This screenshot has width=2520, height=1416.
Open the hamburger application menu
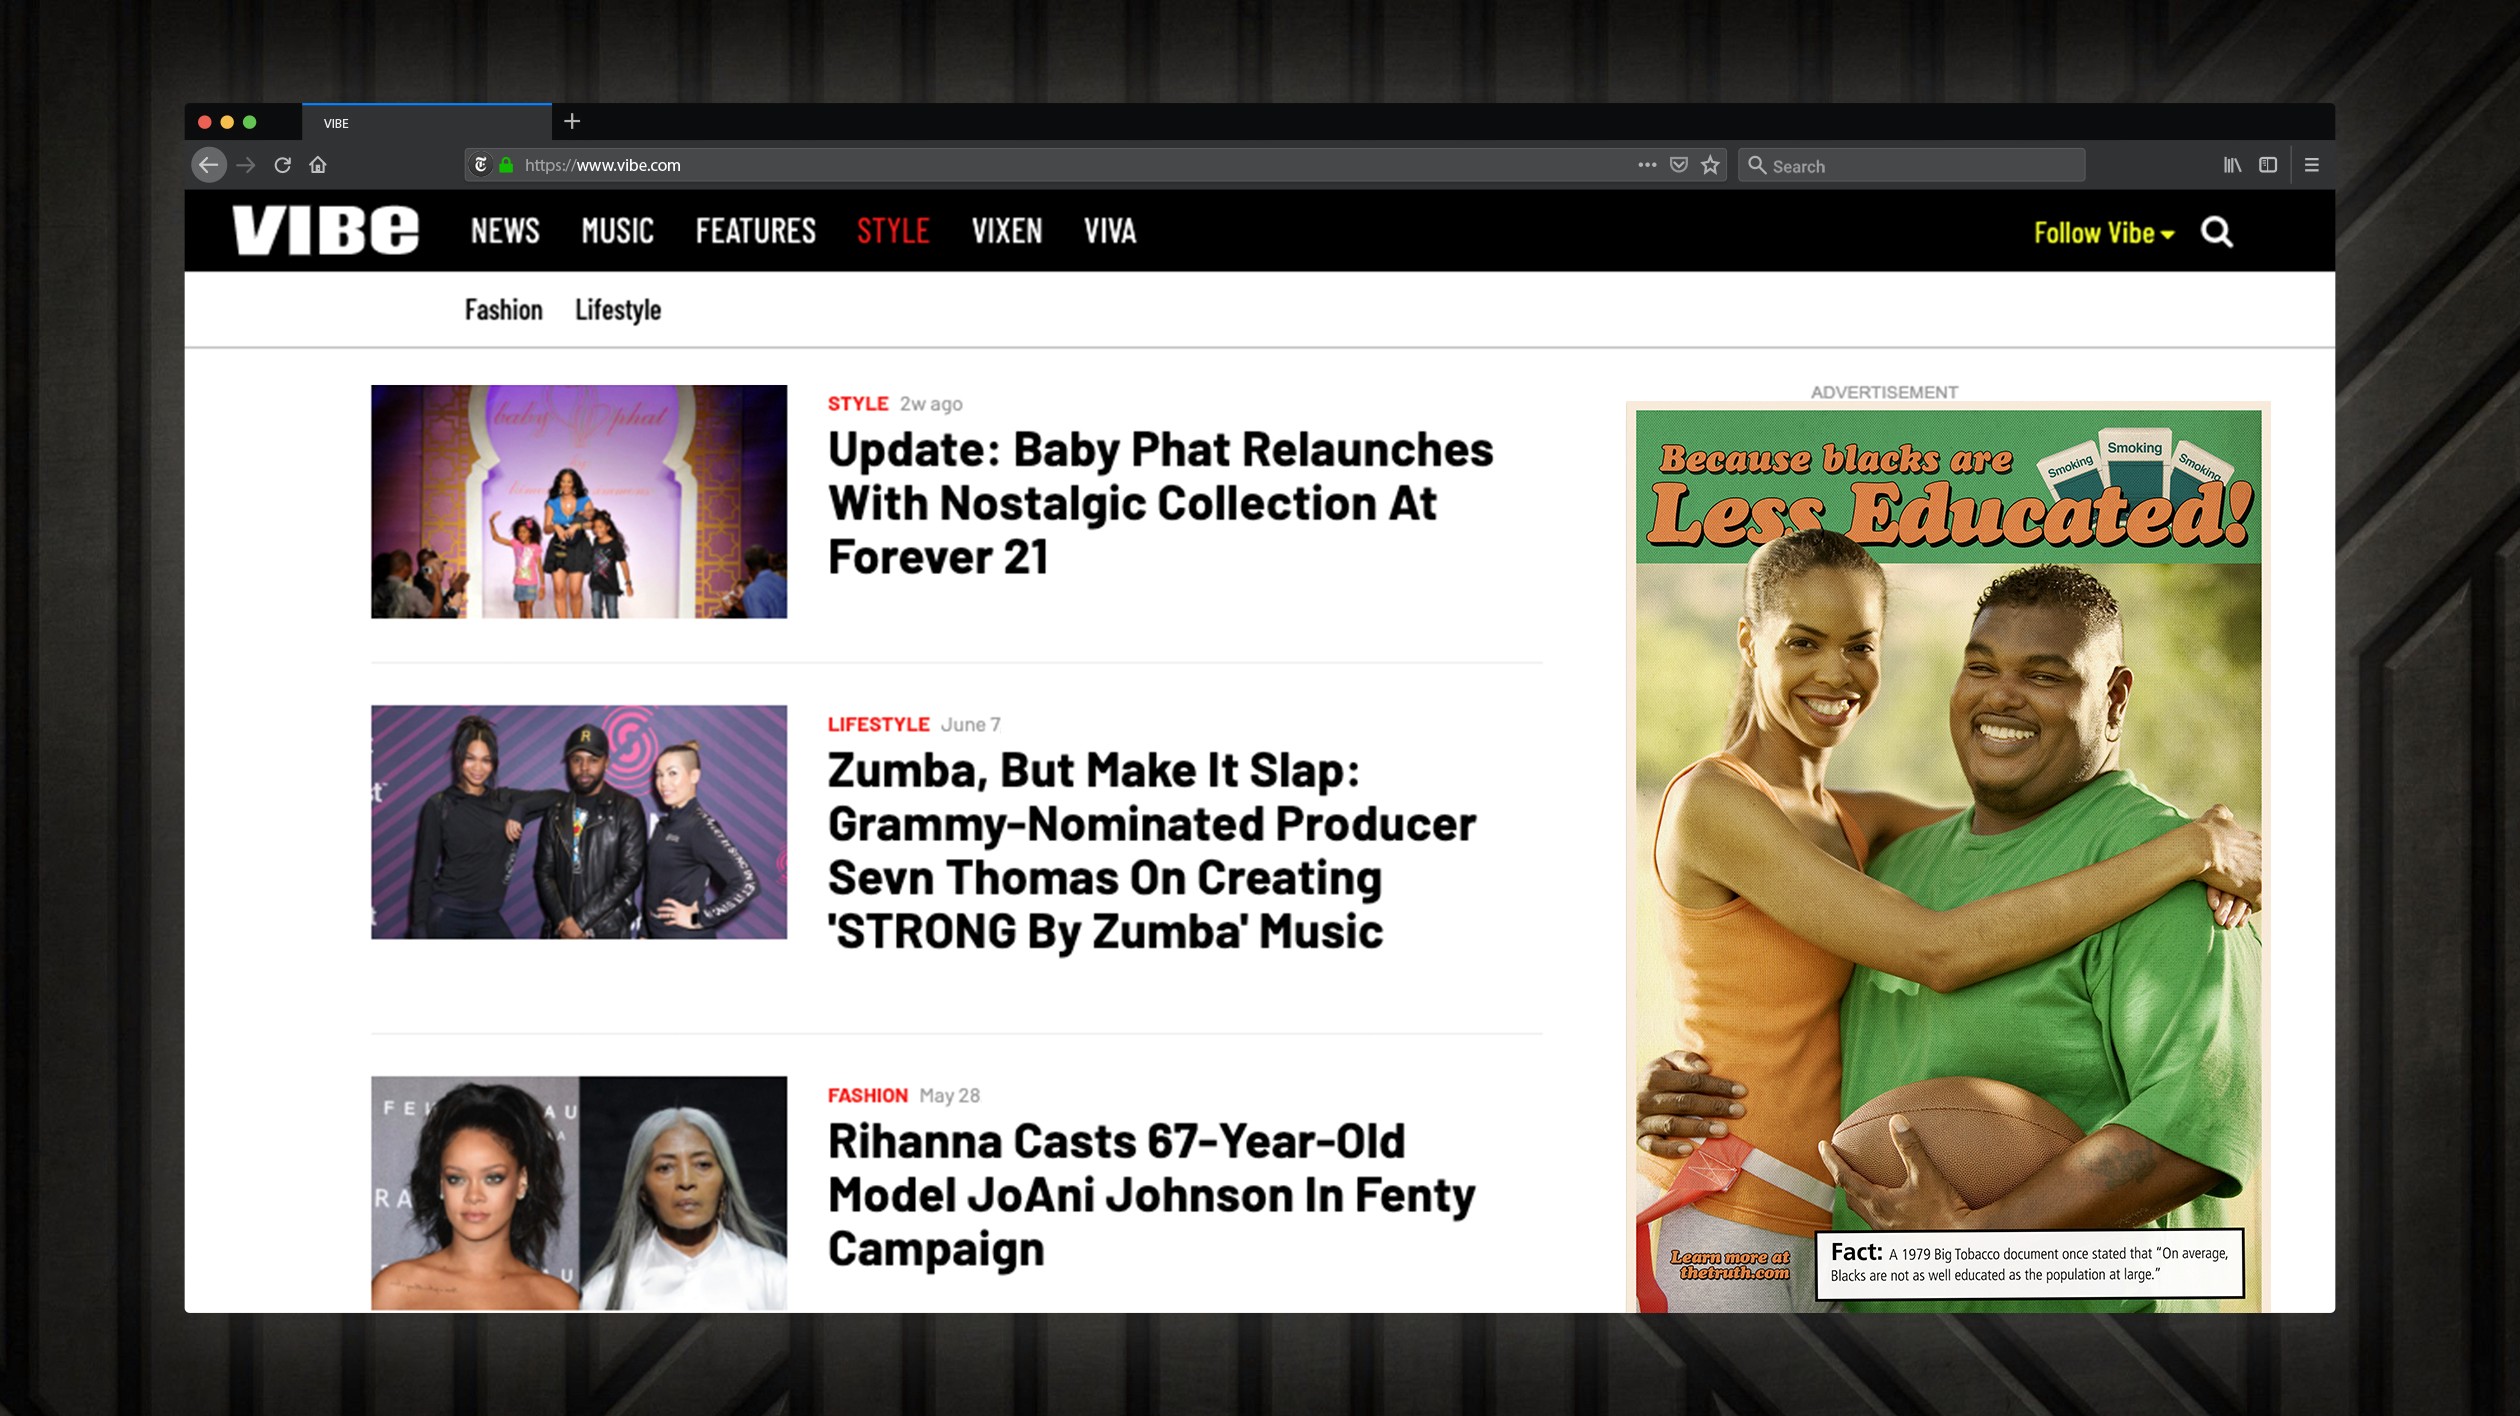[x=2312, y=165]
